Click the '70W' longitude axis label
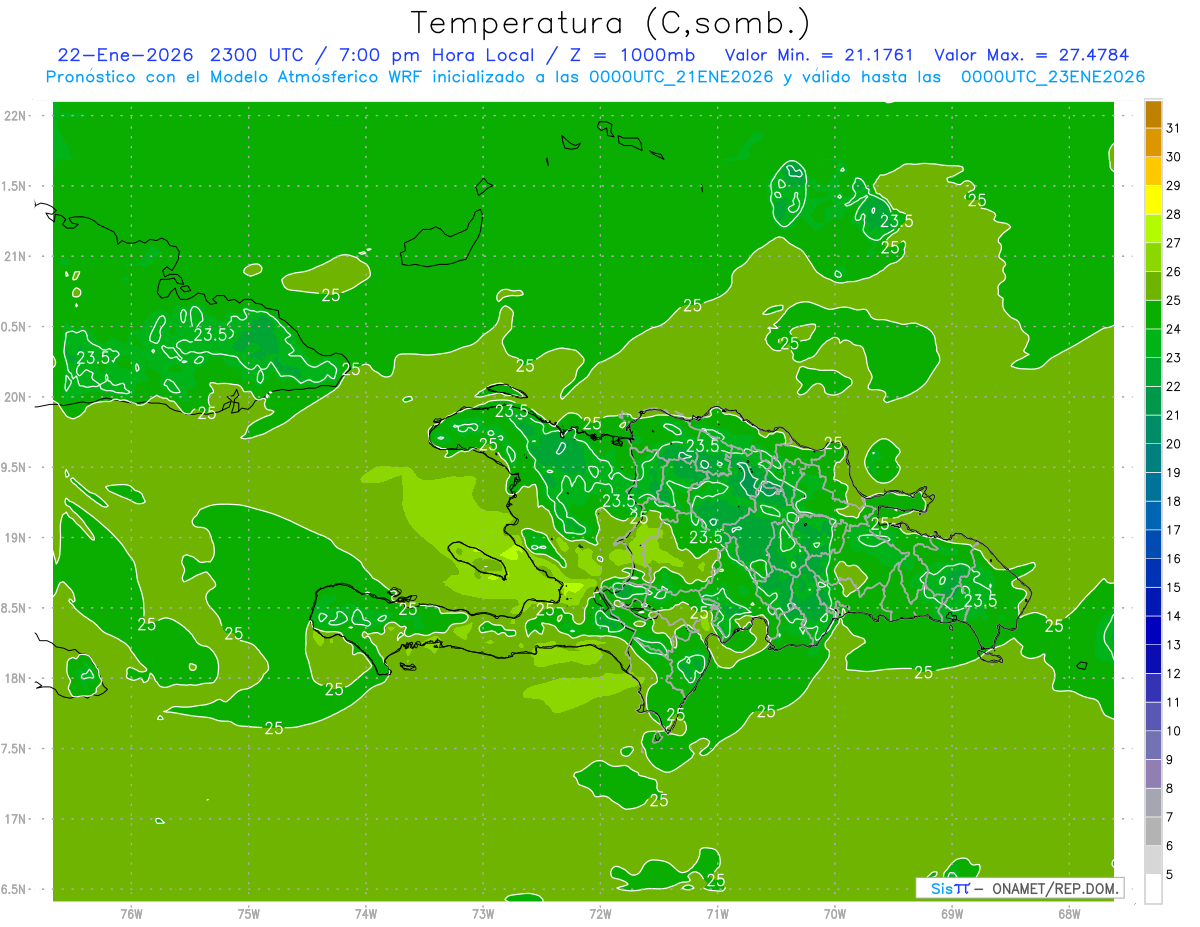The width and height of the screenshot is (1200, 927). 835,914
